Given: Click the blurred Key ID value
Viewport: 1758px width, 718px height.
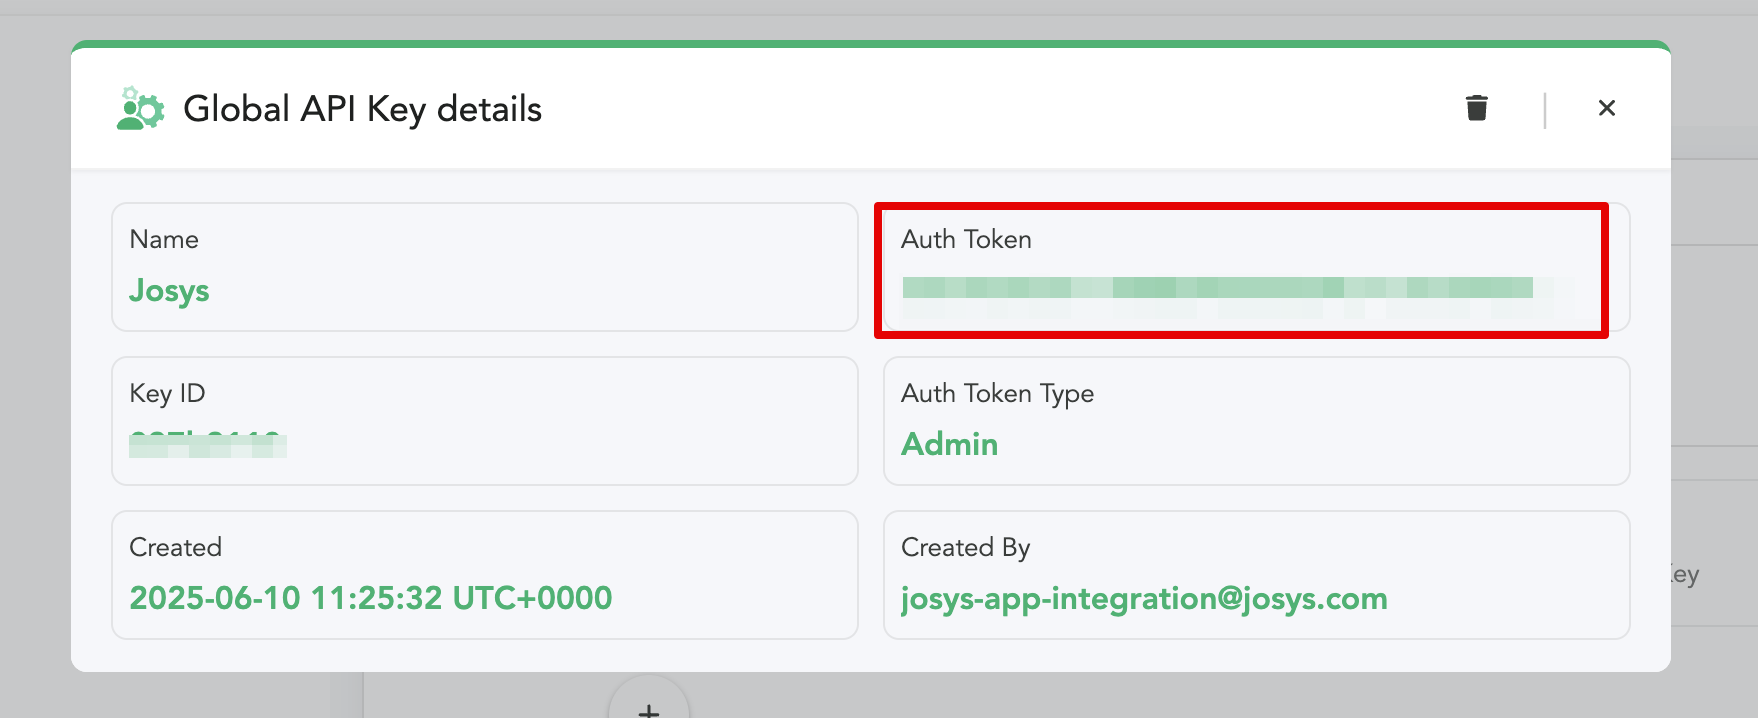Looking at the screenshot, I should point(208,444).
